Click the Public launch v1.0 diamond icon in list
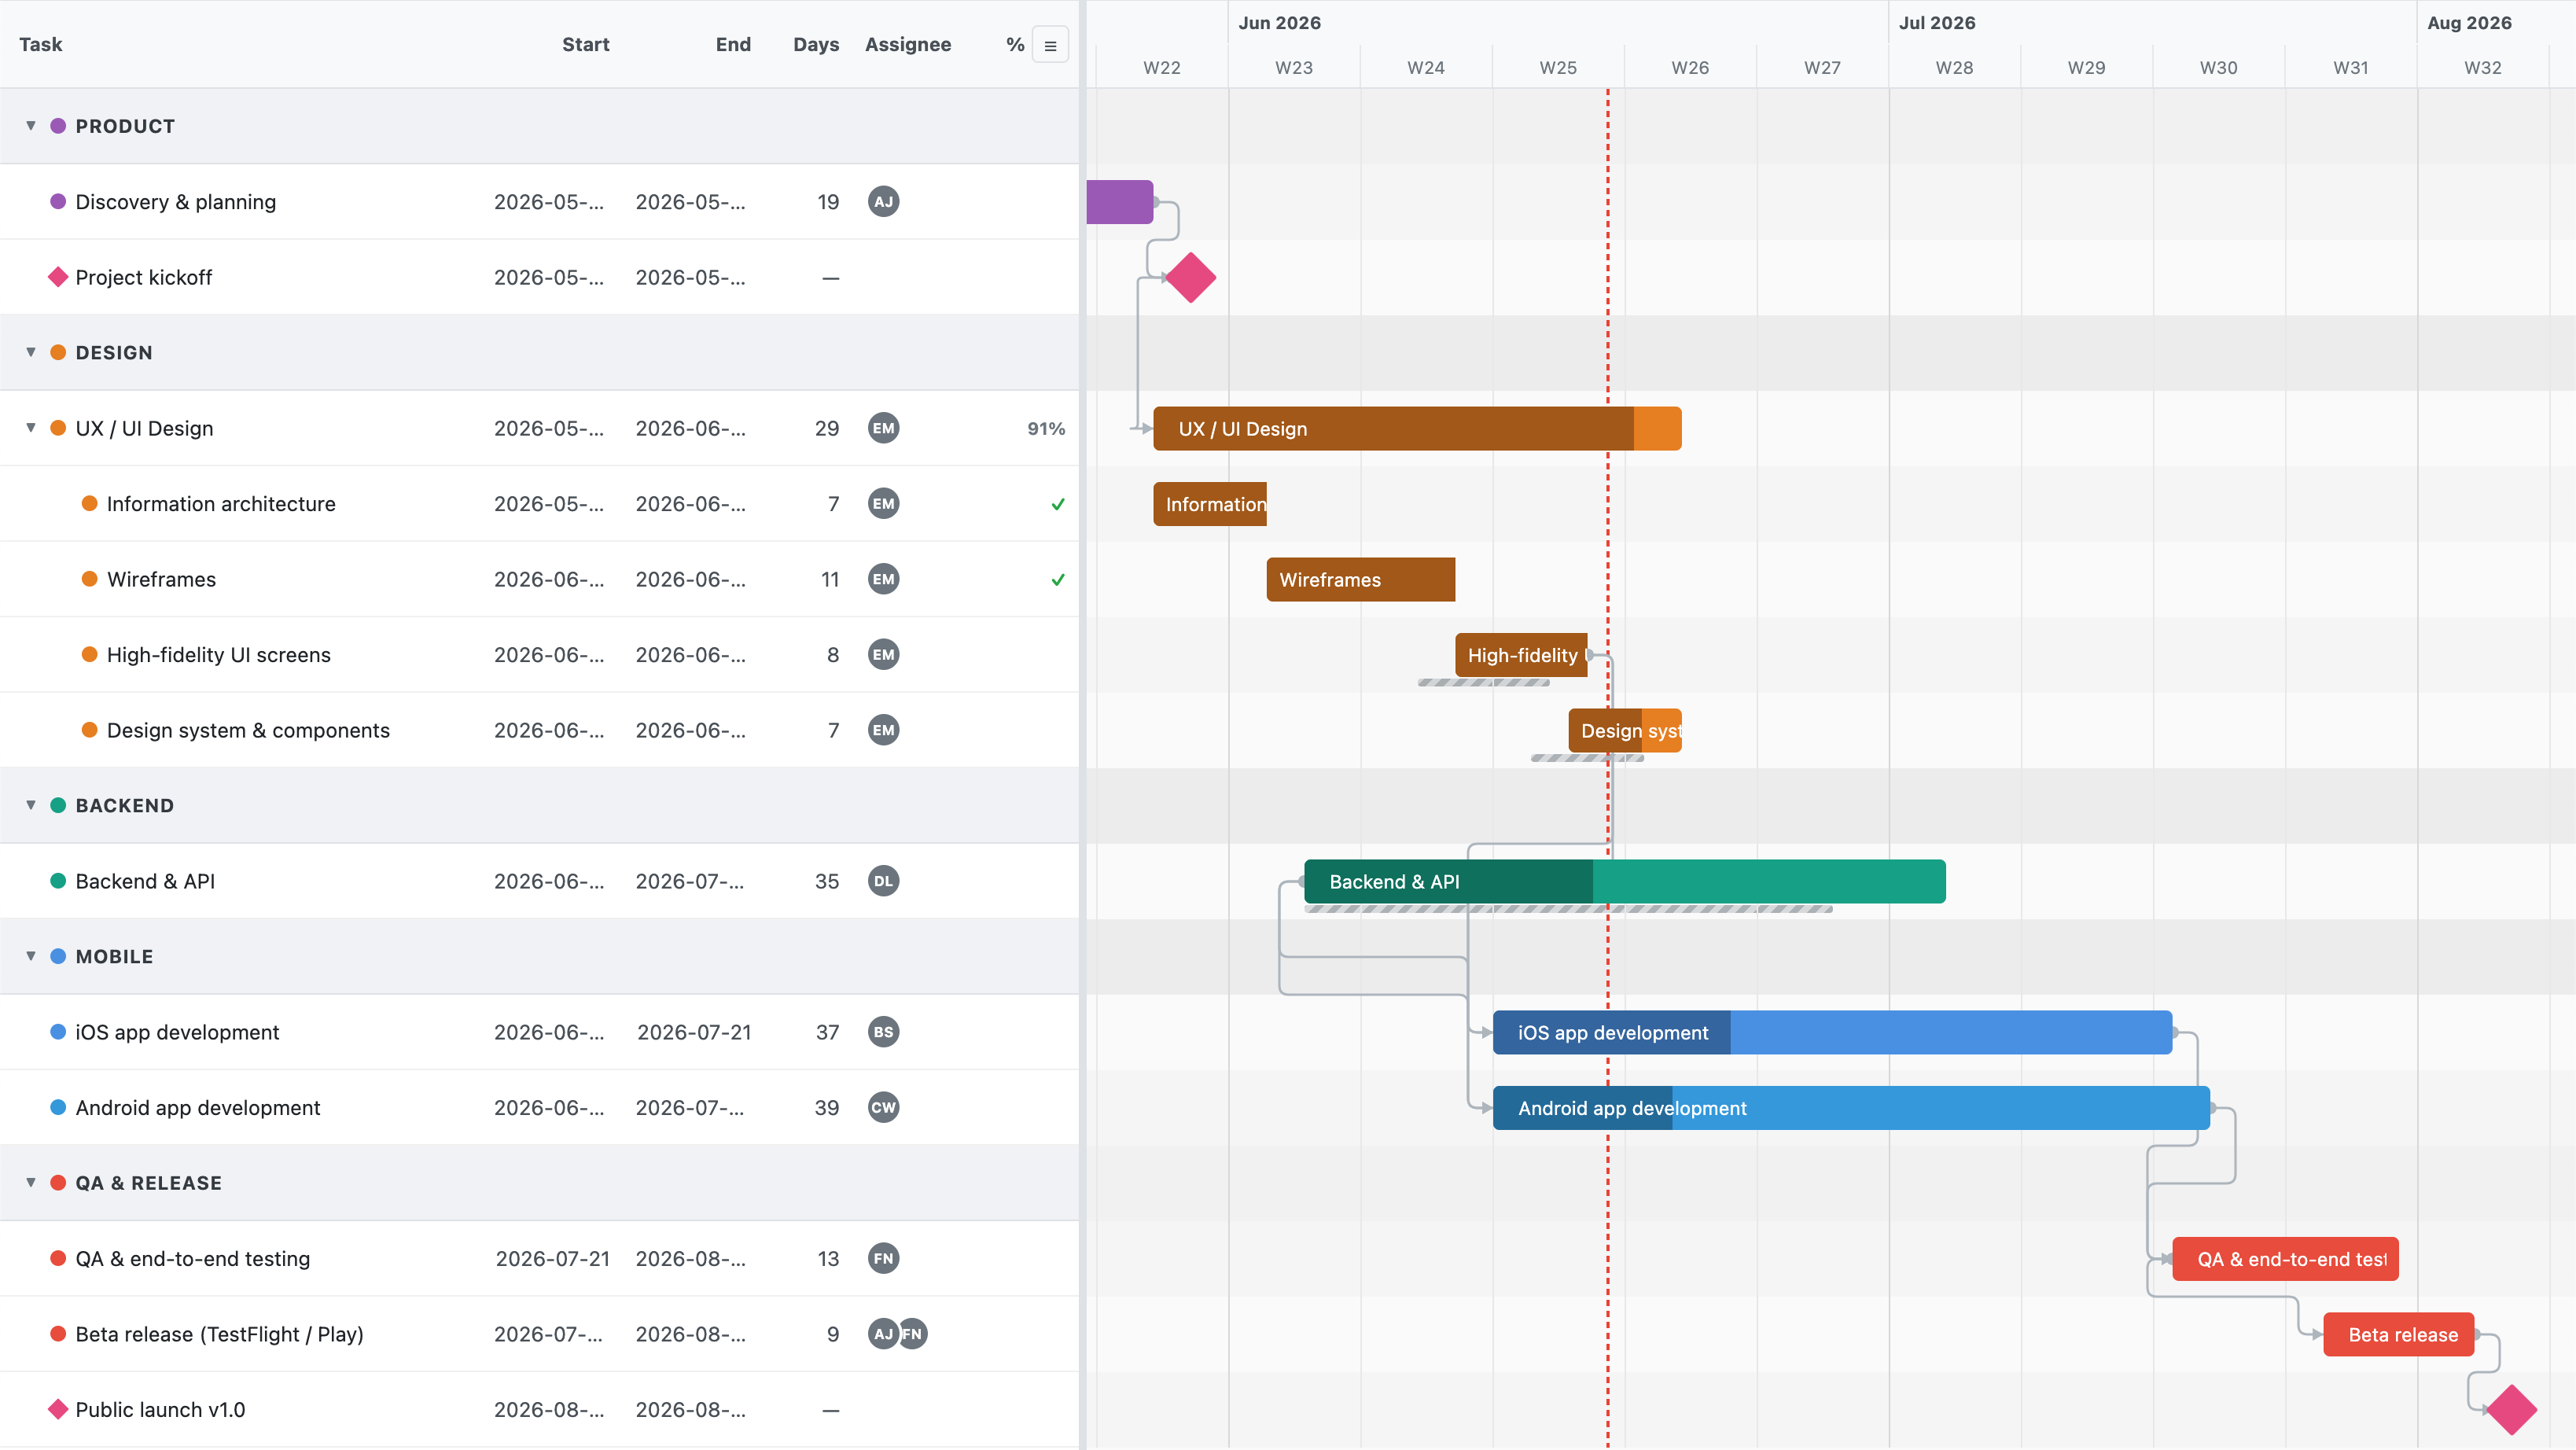2576x1450 pixels. (58, 1409)
